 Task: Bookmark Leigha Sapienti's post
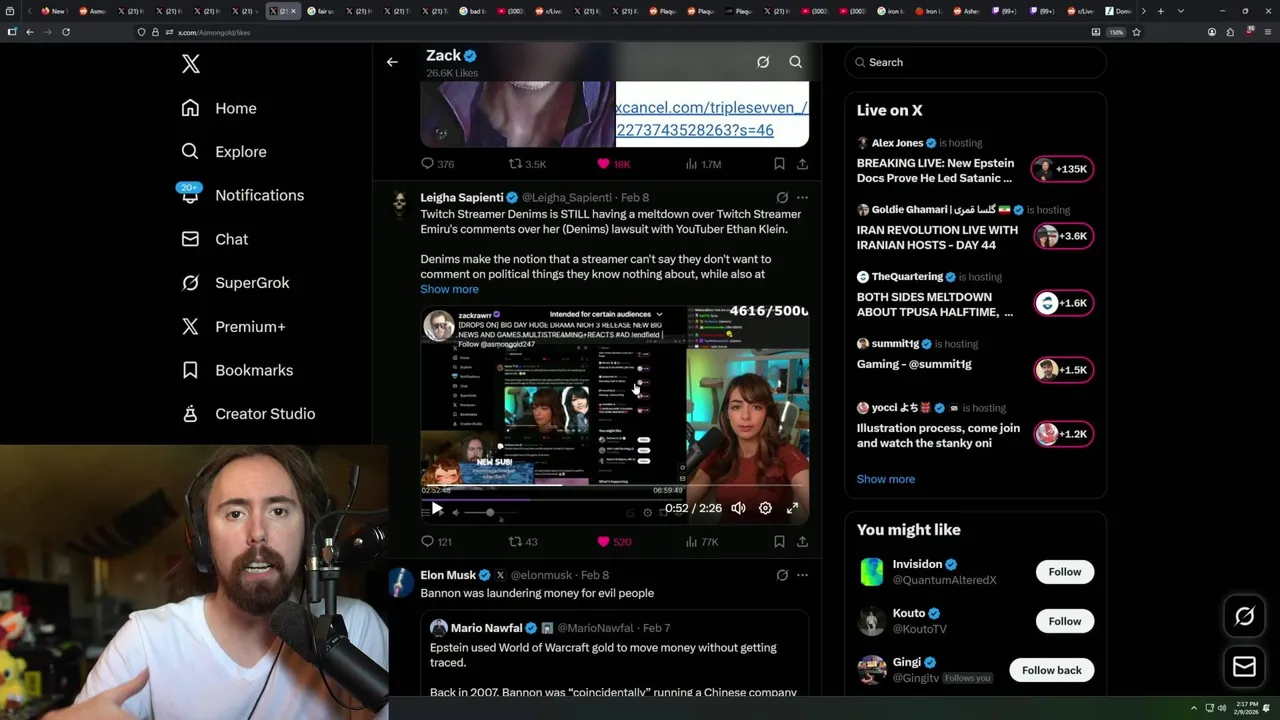click(x=779, y=542)
